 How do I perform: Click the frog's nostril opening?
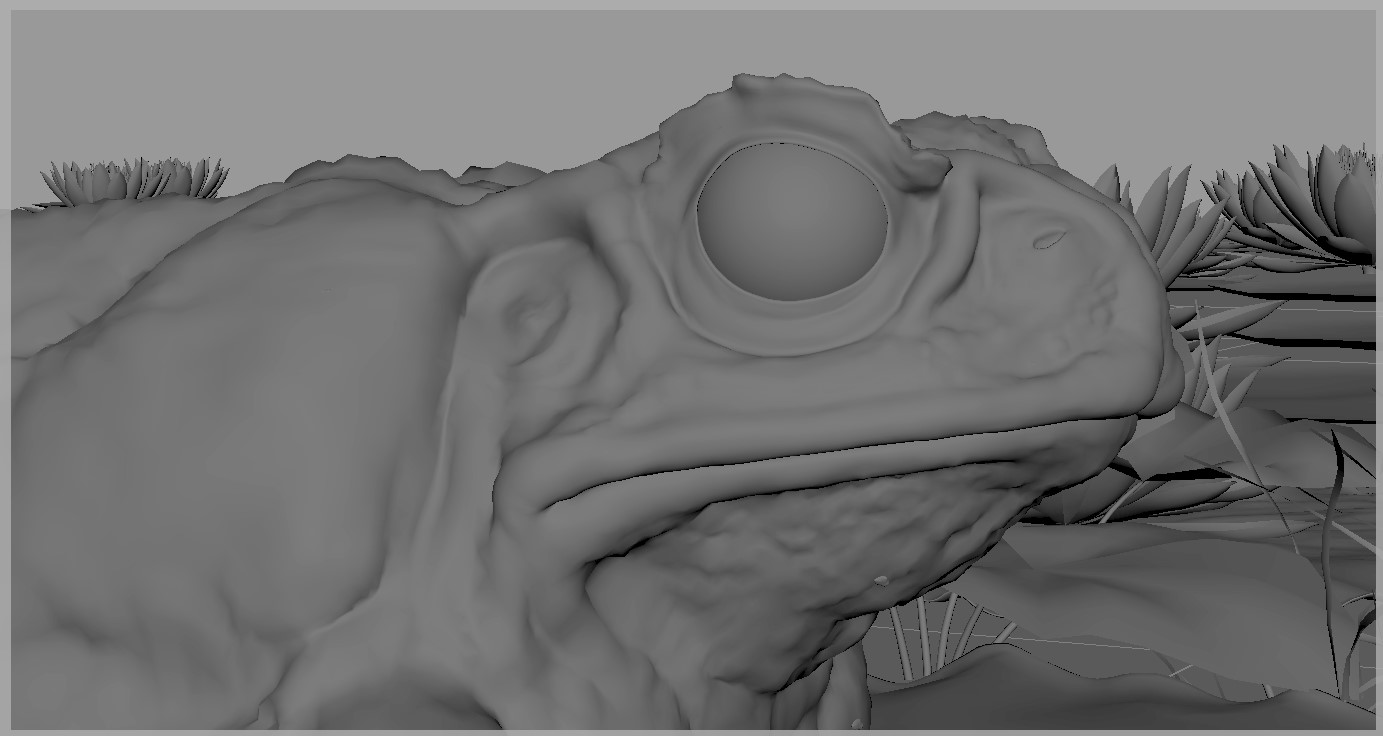[1049, 240]
